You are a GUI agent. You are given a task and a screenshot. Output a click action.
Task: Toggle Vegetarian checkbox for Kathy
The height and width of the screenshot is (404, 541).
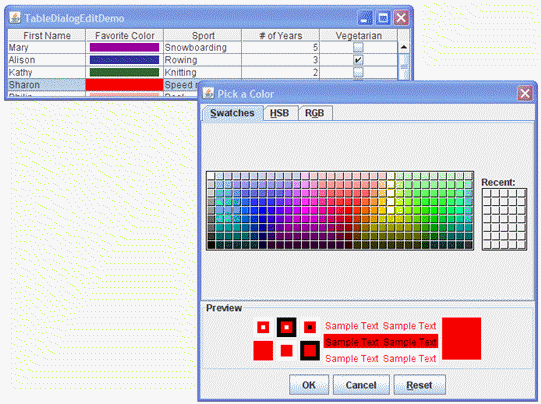358,72
